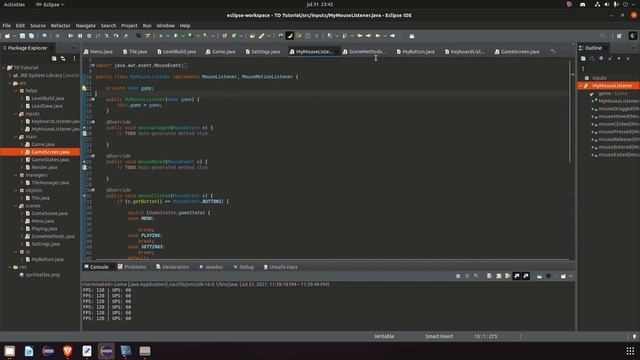Toggle Scroll Lock in the console toolbar
This screenshot has width=640, height=360.
coord(498,276)
